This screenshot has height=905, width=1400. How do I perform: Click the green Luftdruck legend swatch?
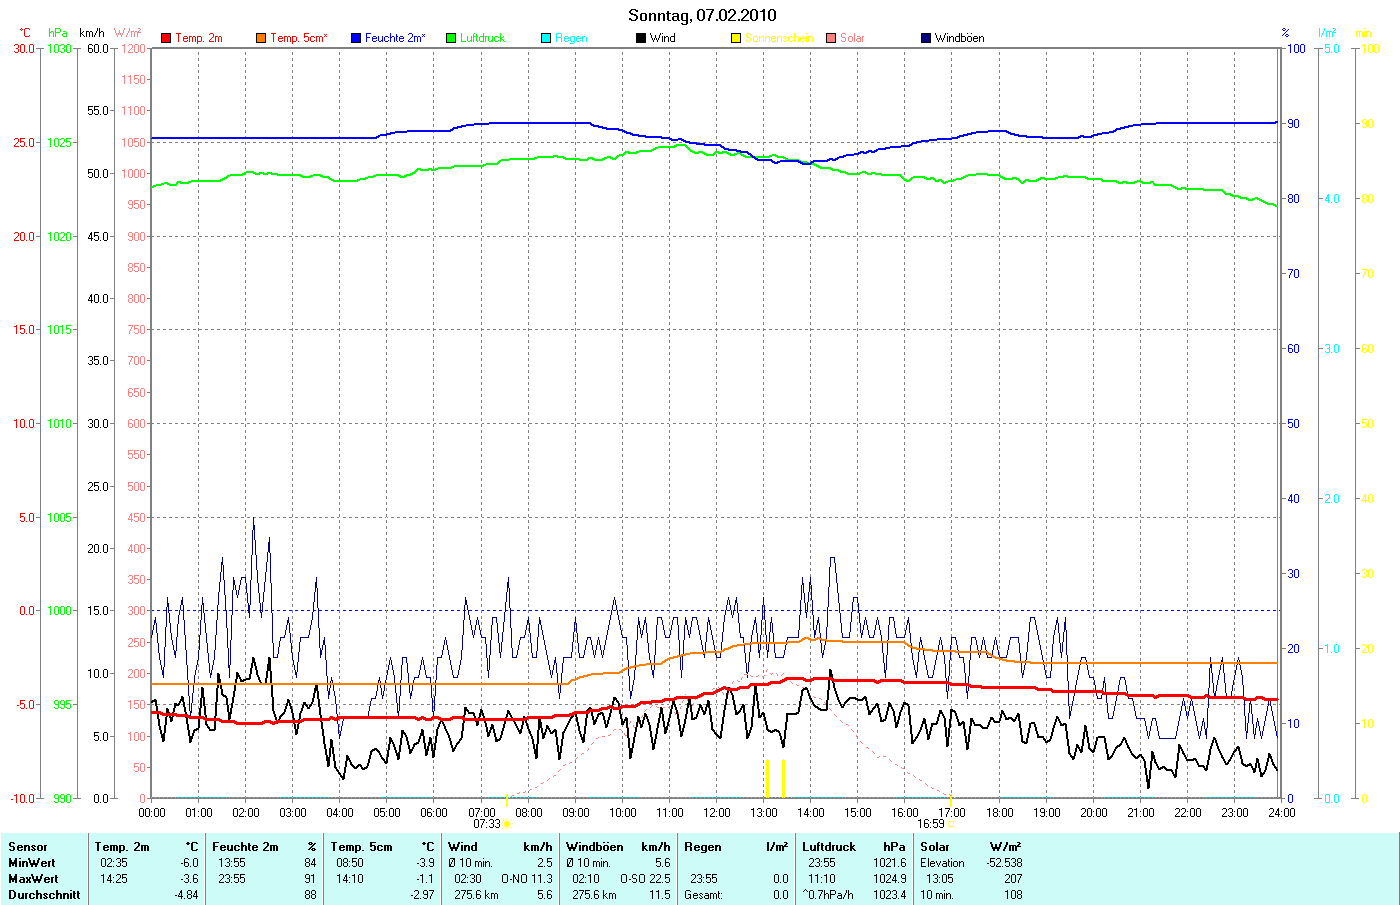451,38
